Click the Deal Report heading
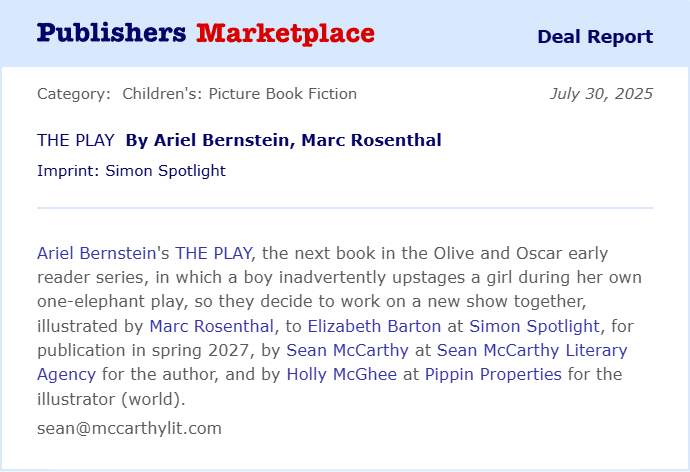Viewport: 690px width, 472px height. (595, 37)
